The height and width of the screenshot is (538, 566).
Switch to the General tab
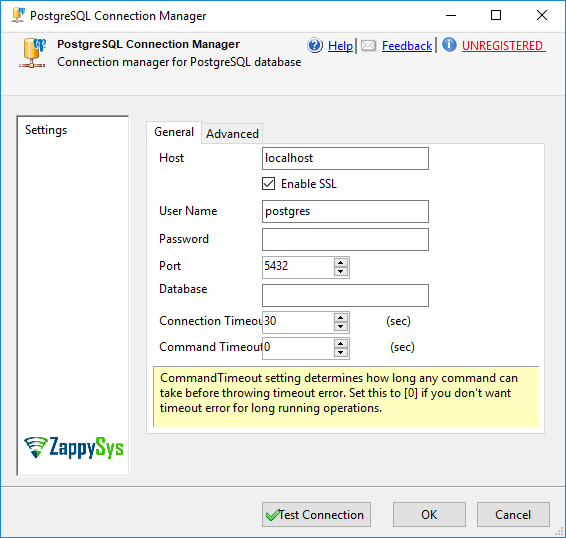point(174,132)
